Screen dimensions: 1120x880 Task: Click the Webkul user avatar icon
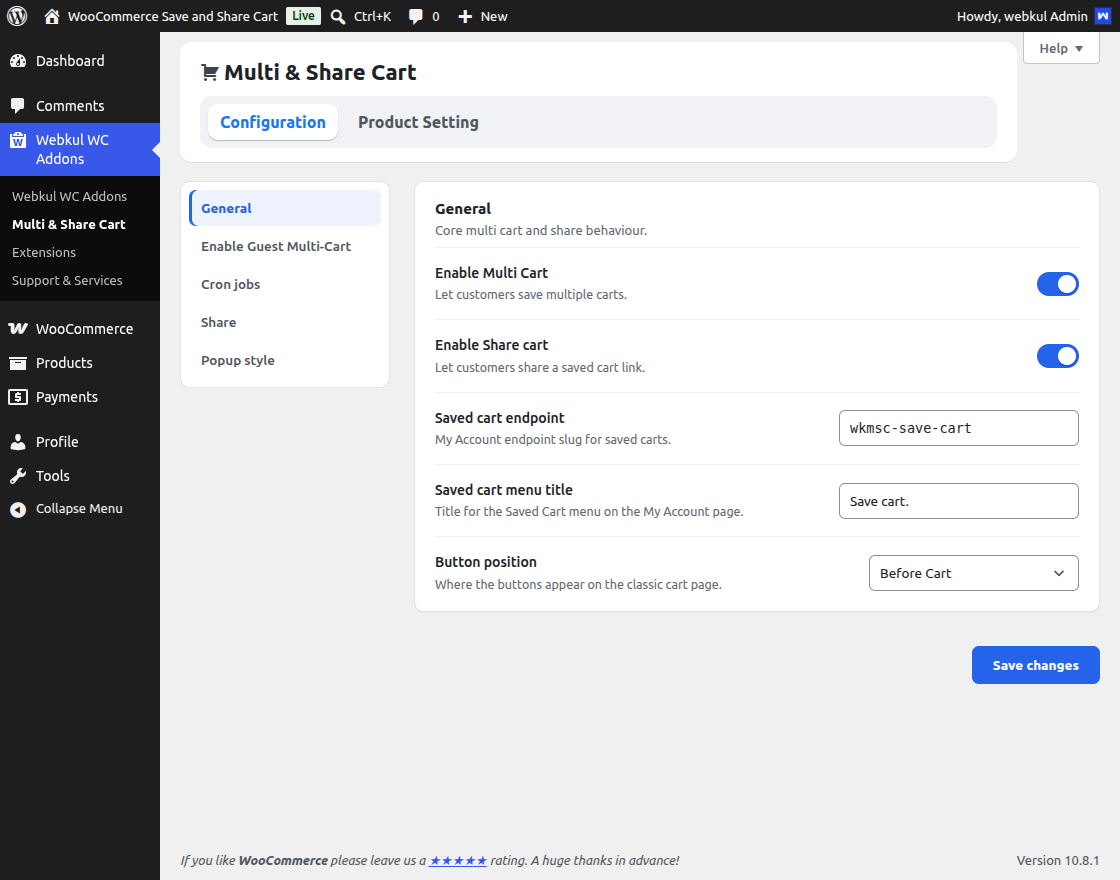tap(1103, 16)
